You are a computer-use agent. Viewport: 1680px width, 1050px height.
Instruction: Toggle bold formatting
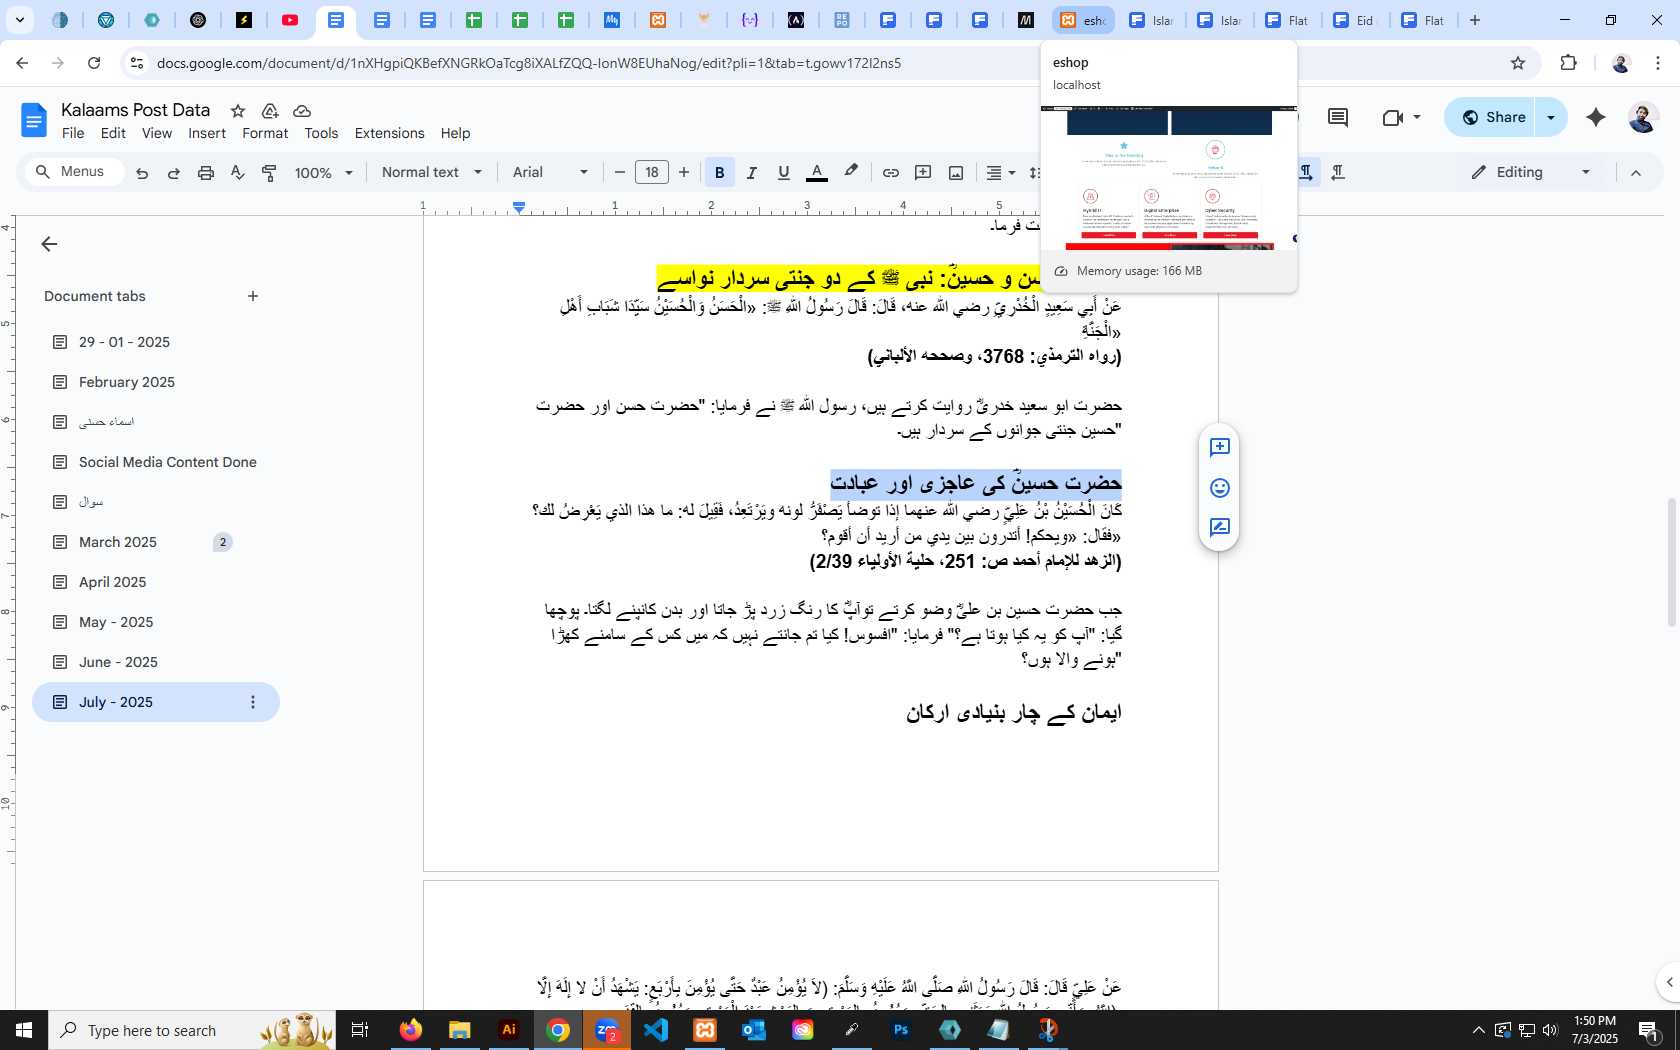coord(719,173)
